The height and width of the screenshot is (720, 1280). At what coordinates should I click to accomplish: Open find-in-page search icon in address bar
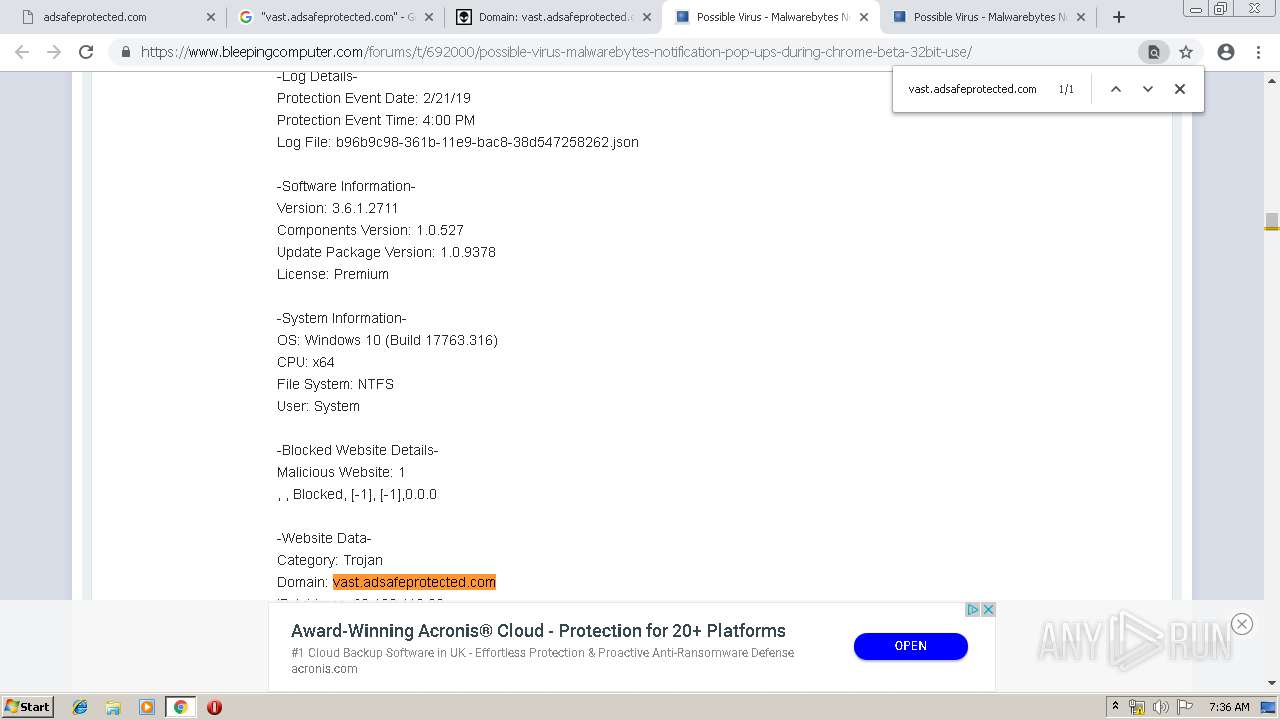1153,52
